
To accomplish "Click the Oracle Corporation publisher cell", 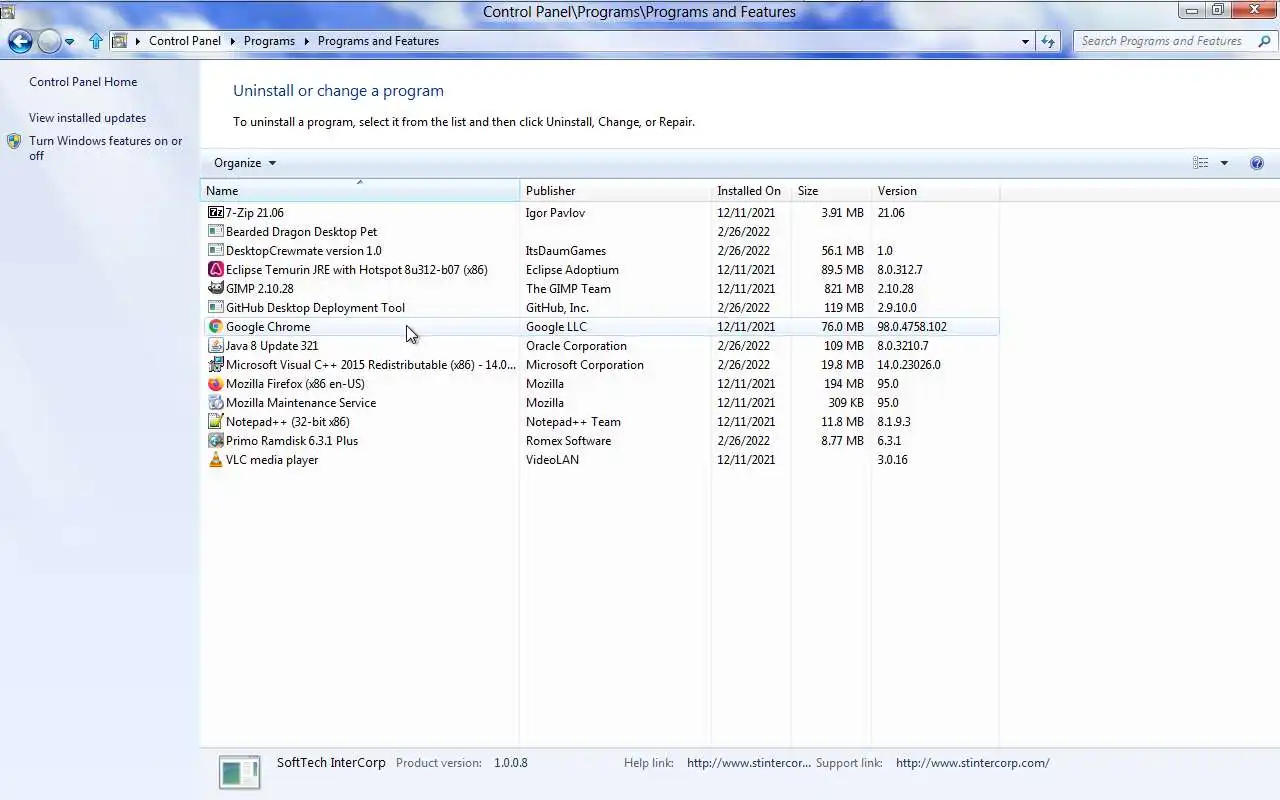I will [x=576, y=345].
